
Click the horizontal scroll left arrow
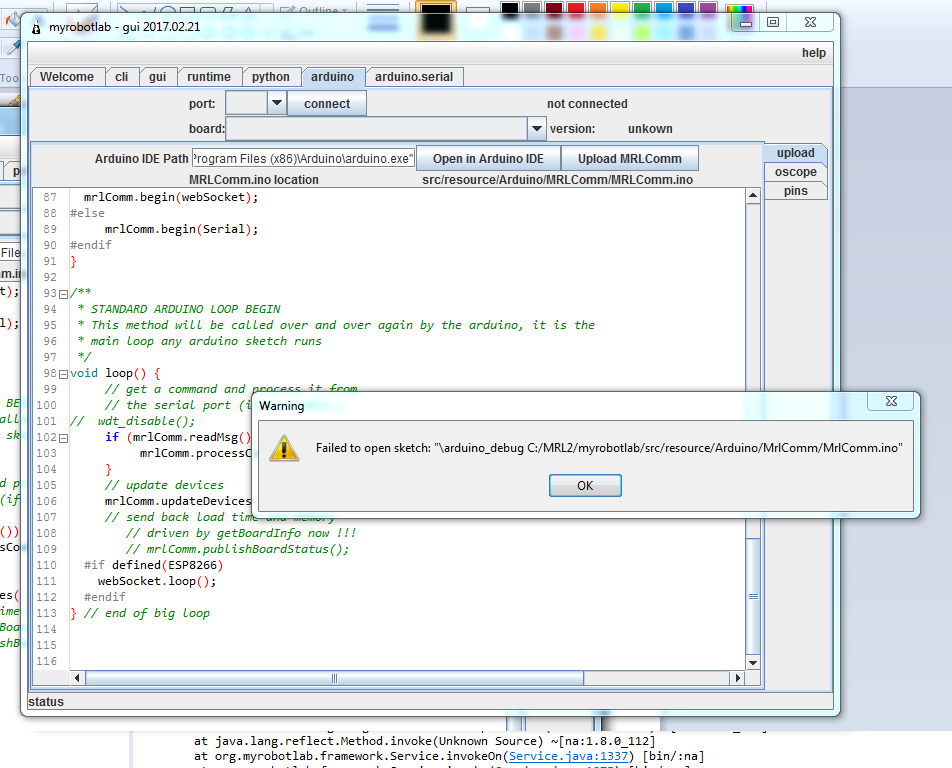pos(77,678)
